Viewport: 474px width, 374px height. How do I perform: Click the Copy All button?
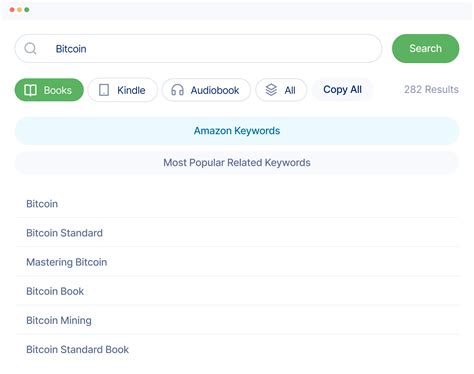tap(342, 90)
